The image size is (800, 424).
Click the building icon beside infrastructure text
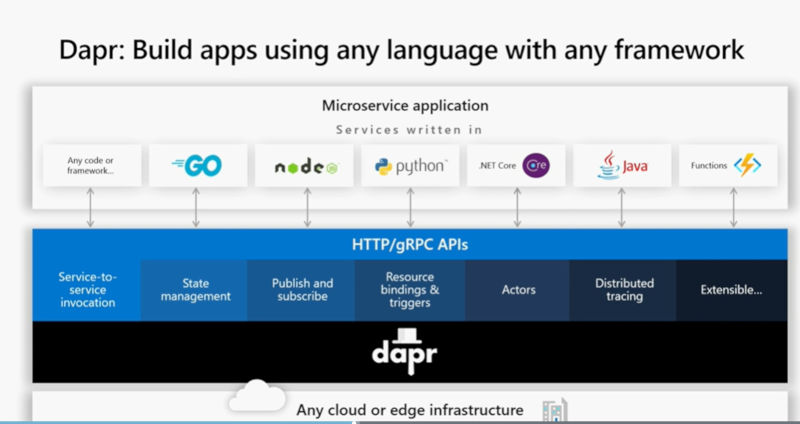point(555,410)
